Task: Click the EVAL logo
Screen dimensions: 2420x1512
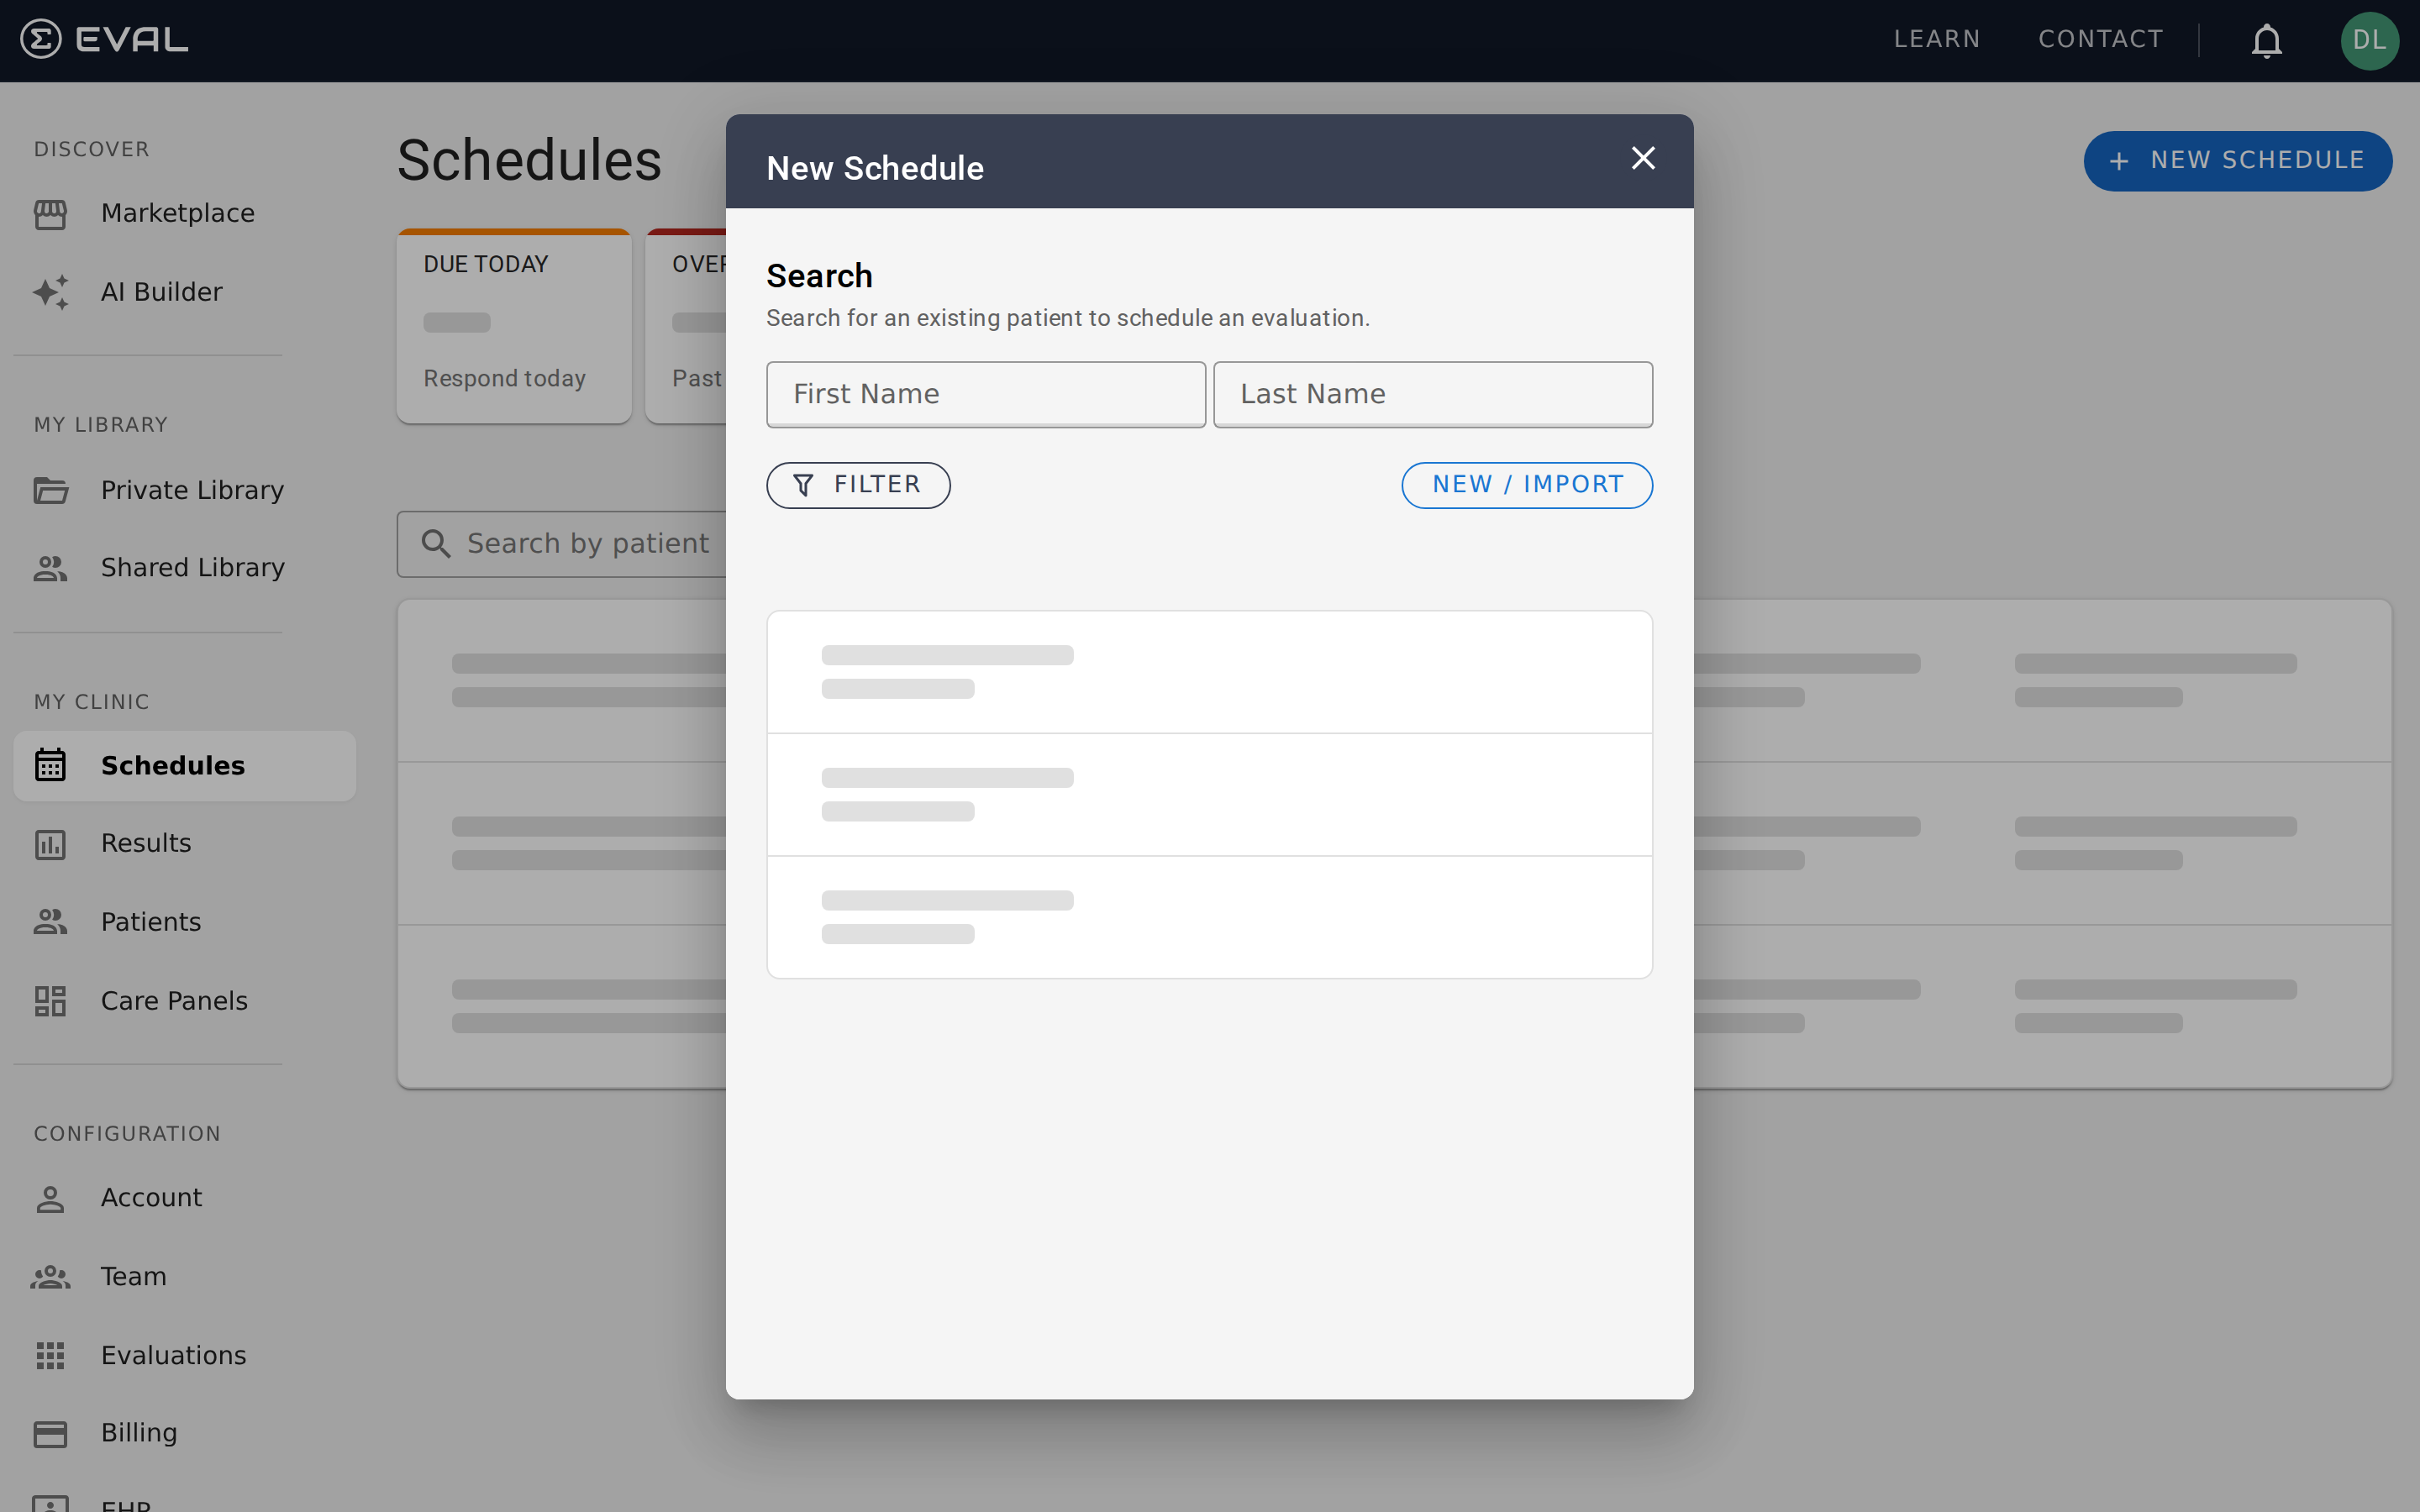Action: [103, 39]
